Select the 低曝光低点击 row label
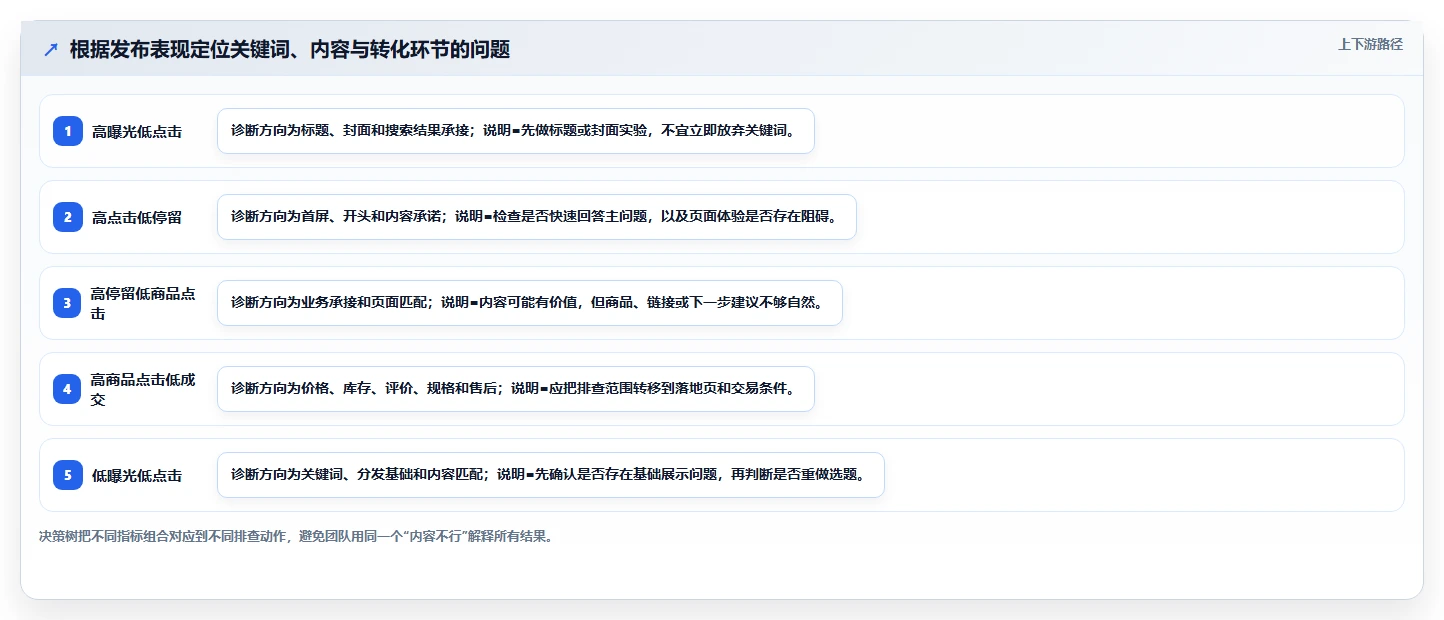The image size is (1444, 620). pyautogui.click(x=137, y=475)
